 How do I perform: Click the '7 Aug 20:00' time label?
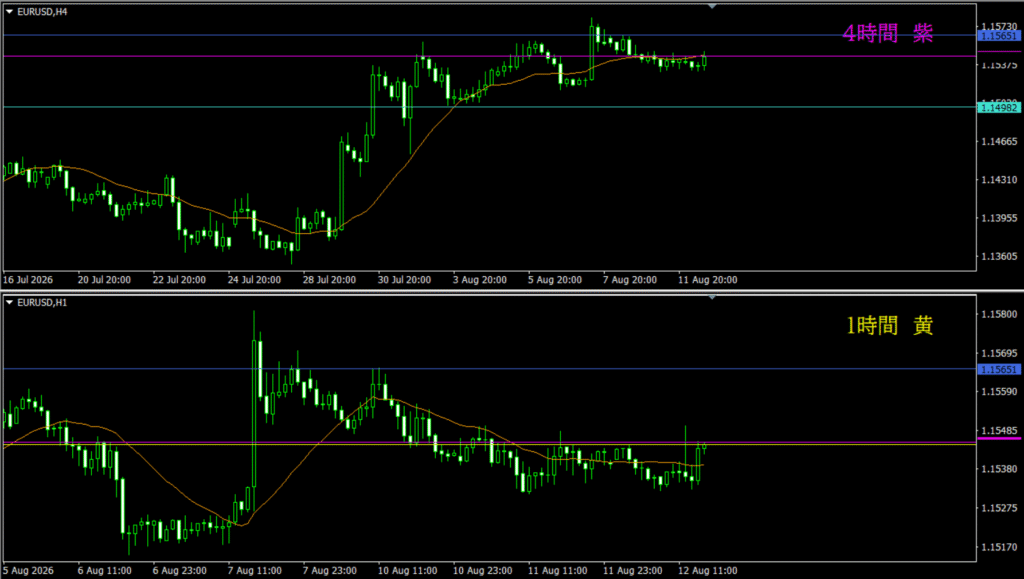point(630,280)
